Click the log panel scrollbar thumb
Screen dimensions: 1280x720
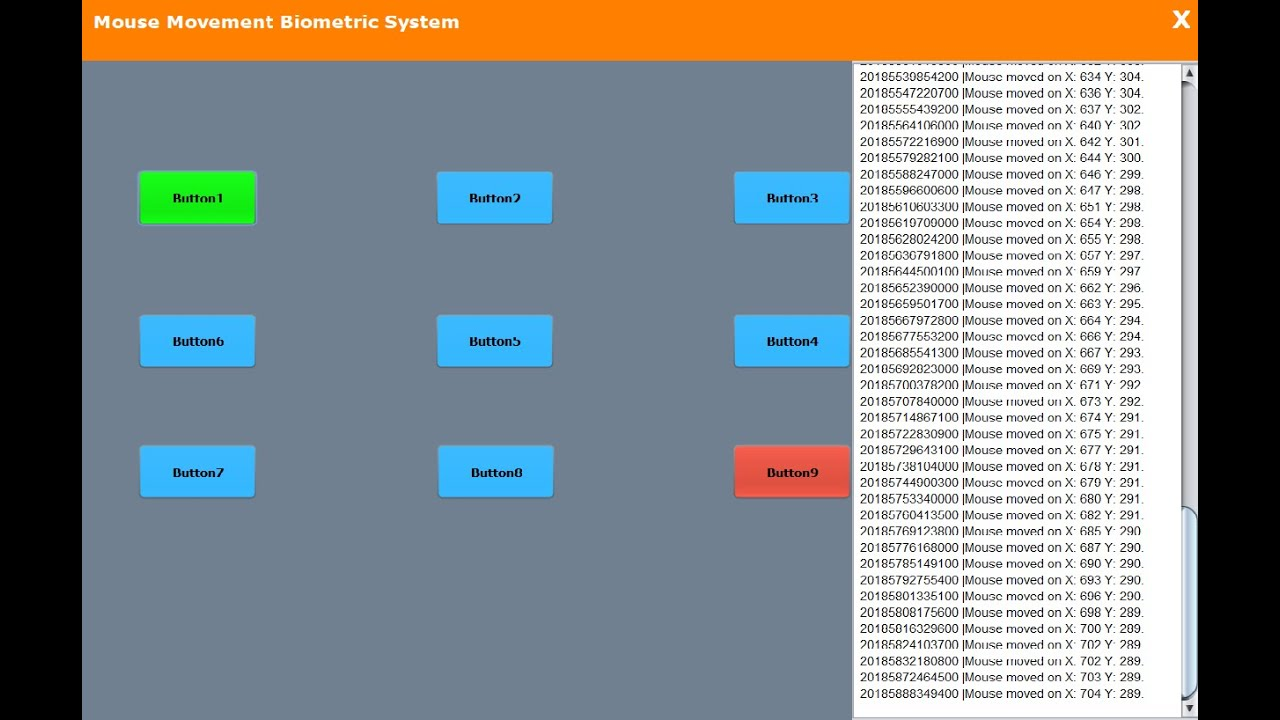pos(1189,602)
